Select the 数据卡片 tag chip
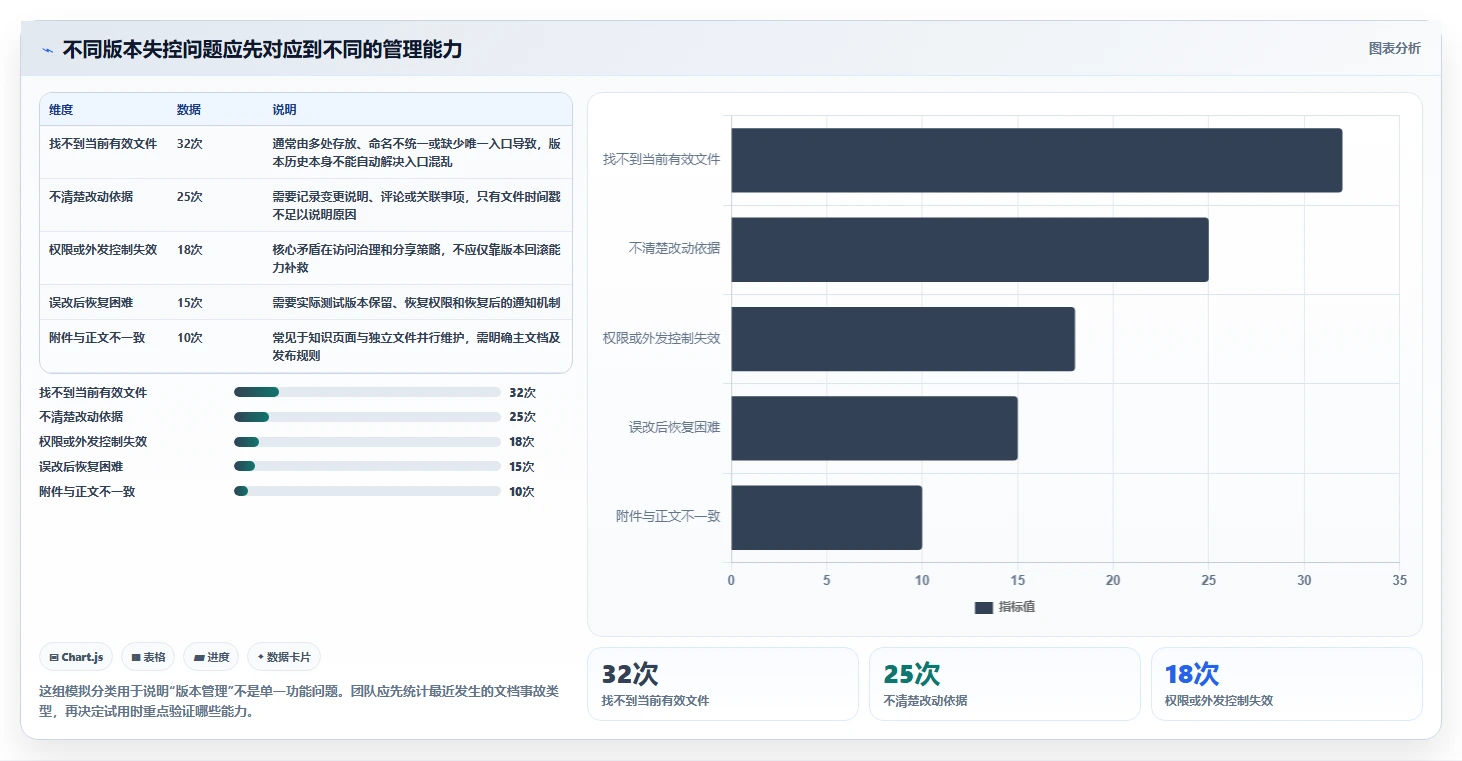The height and width of the screenshot is (761, 1462). coord(283,657)
